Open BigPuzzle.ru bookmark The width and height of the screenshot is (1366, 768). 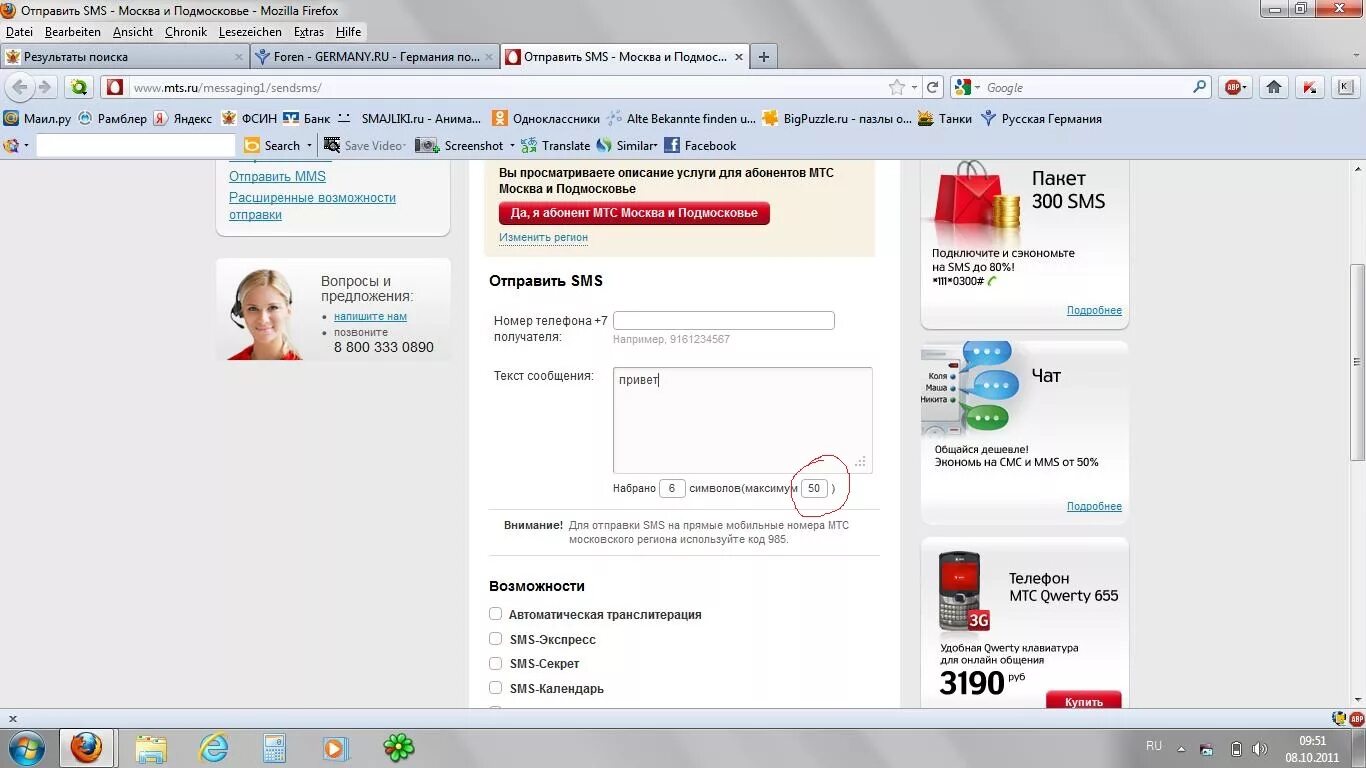(x=837, y=118)
